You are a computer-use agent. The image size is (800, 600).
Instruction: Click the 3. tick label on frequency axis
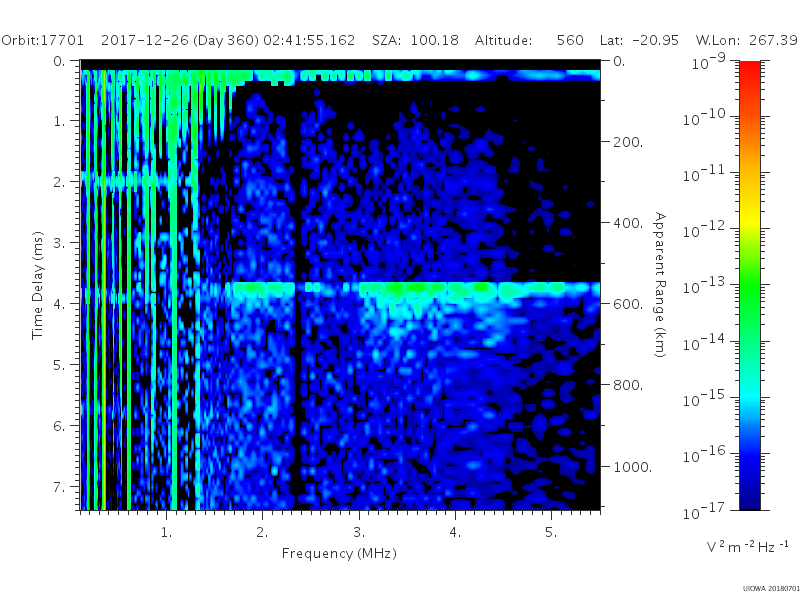coord(359,533)
